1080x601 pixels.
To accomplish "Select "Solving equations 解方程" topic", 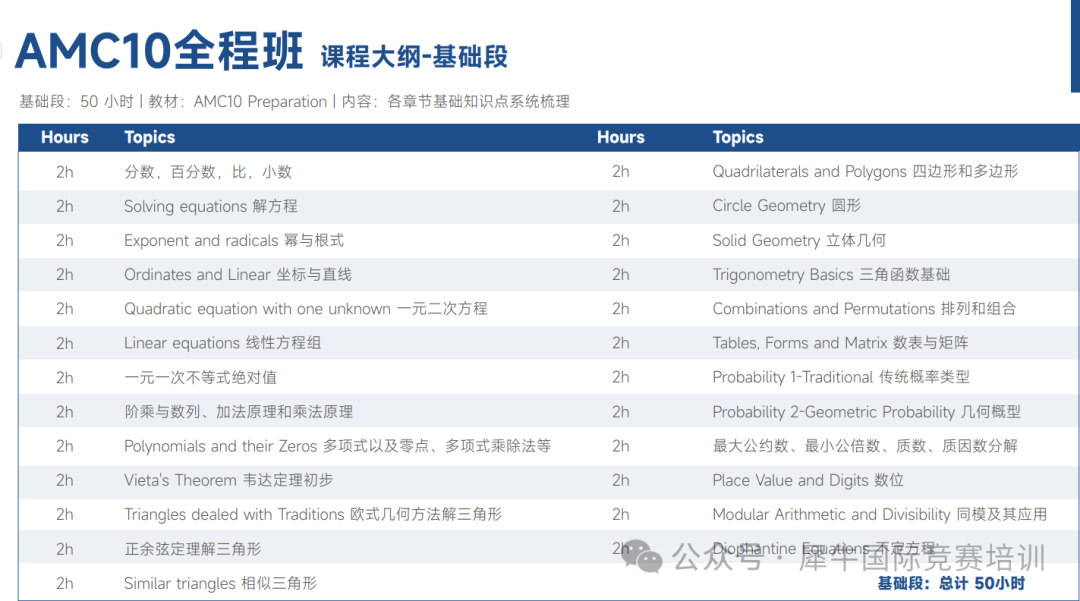I will tap(211, 207).
